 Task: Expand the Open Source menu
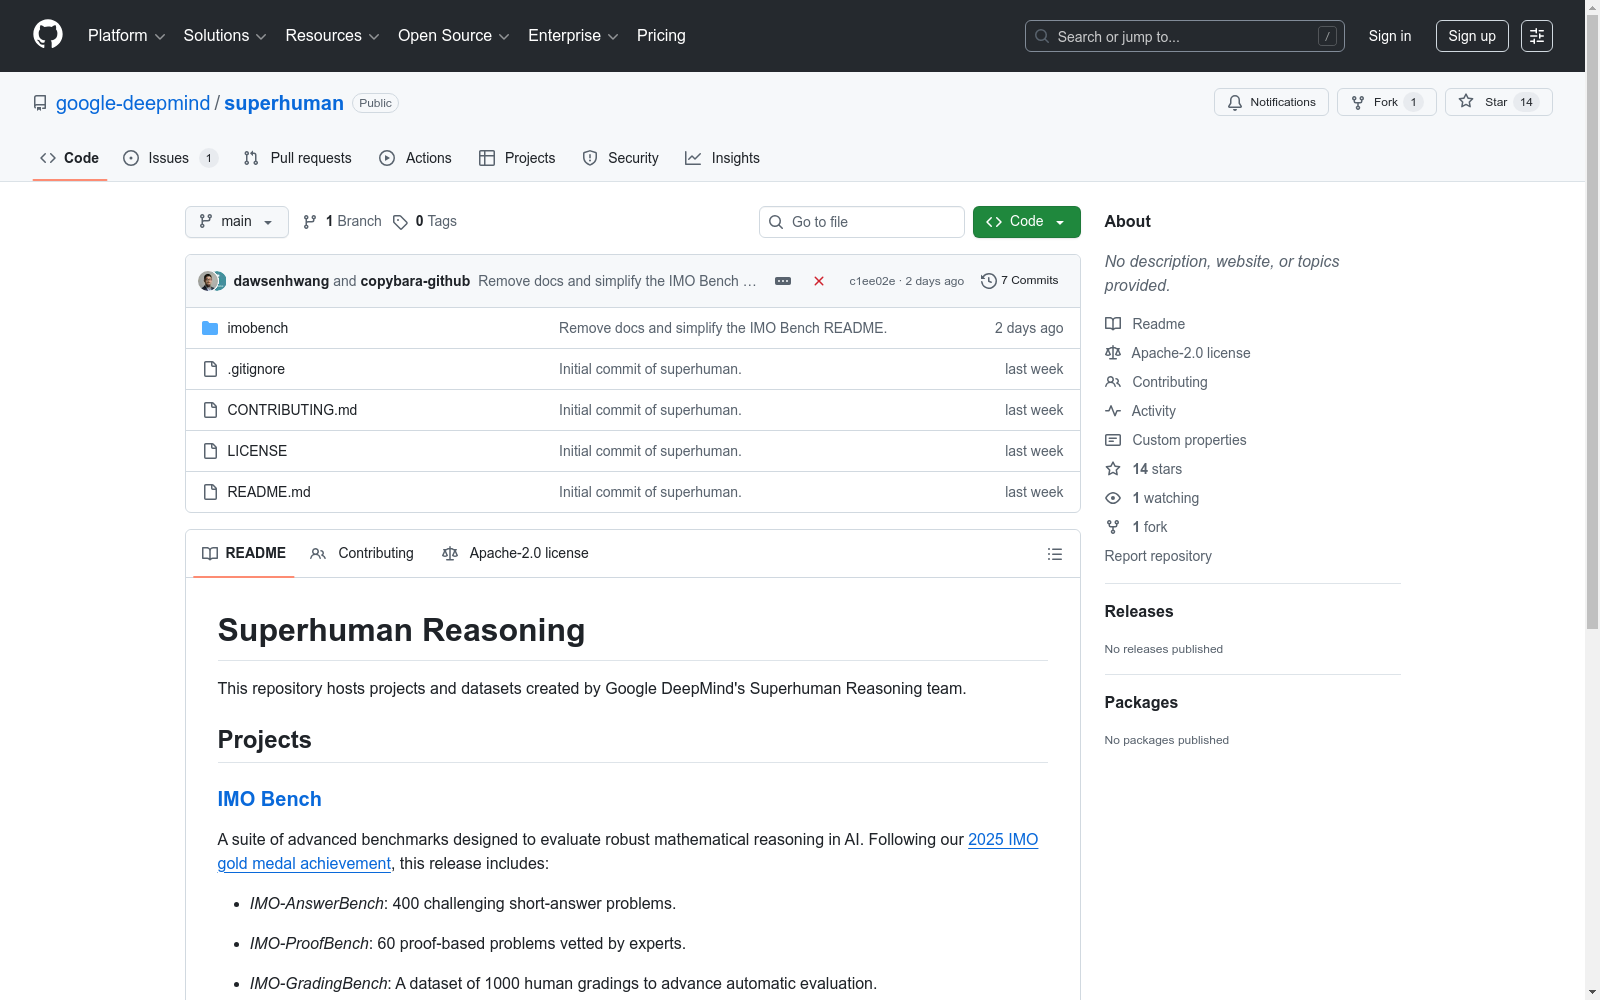point(454,36)
